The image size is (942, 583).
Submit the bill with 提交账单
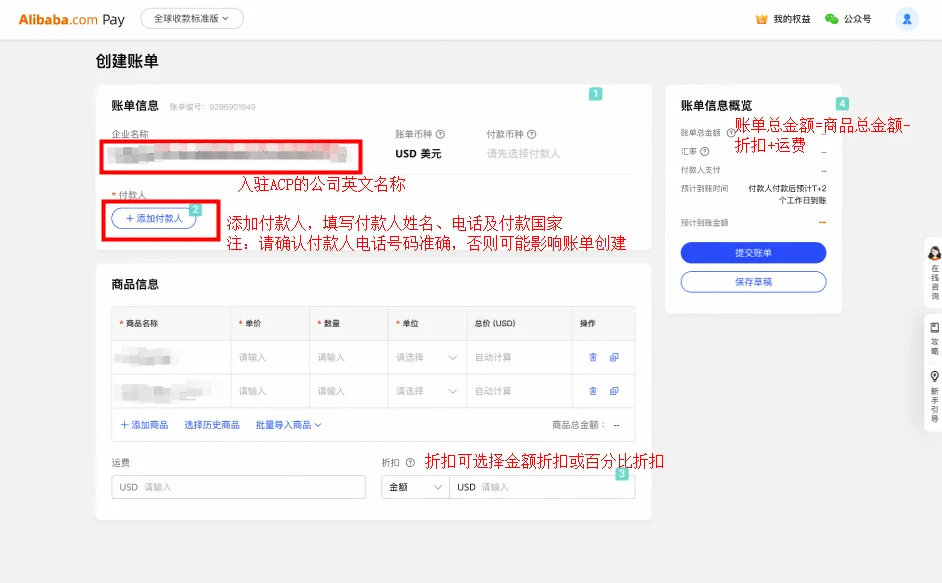pos(752,252)
